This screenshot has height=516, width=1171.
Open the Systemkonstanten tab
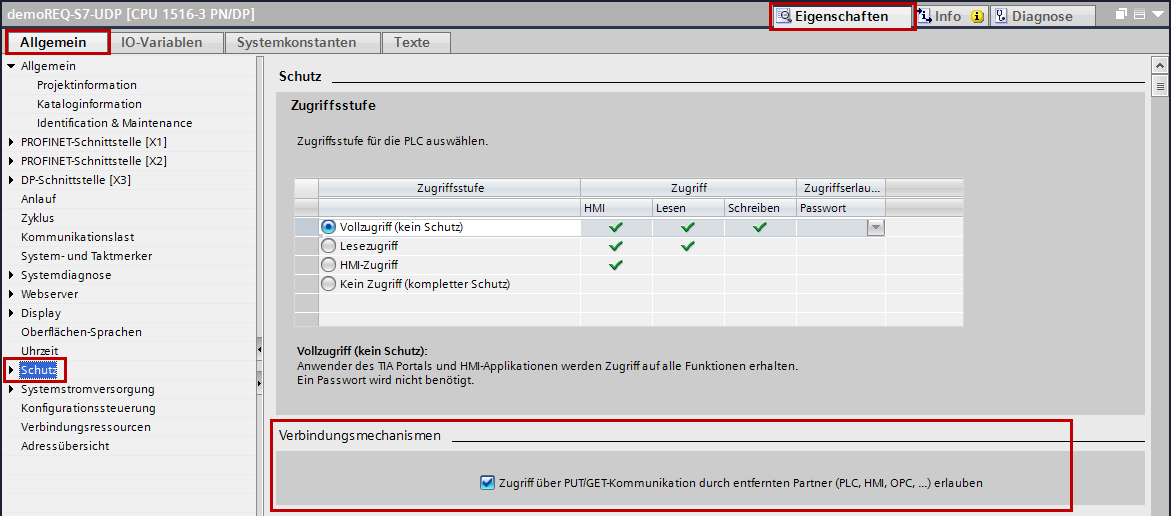pyautogui.click(x=296, y=42)
